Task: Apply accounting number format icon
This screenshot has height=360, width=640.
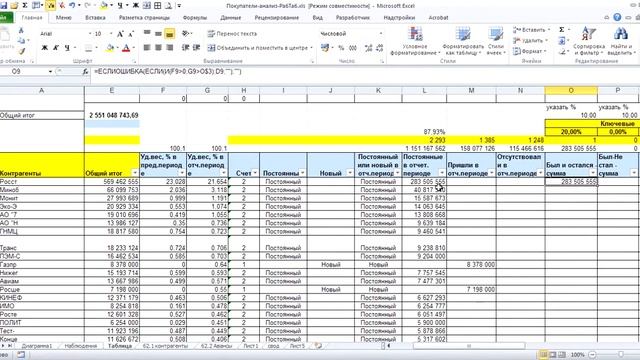Action: pyautogui.click(x=325, y=48)
